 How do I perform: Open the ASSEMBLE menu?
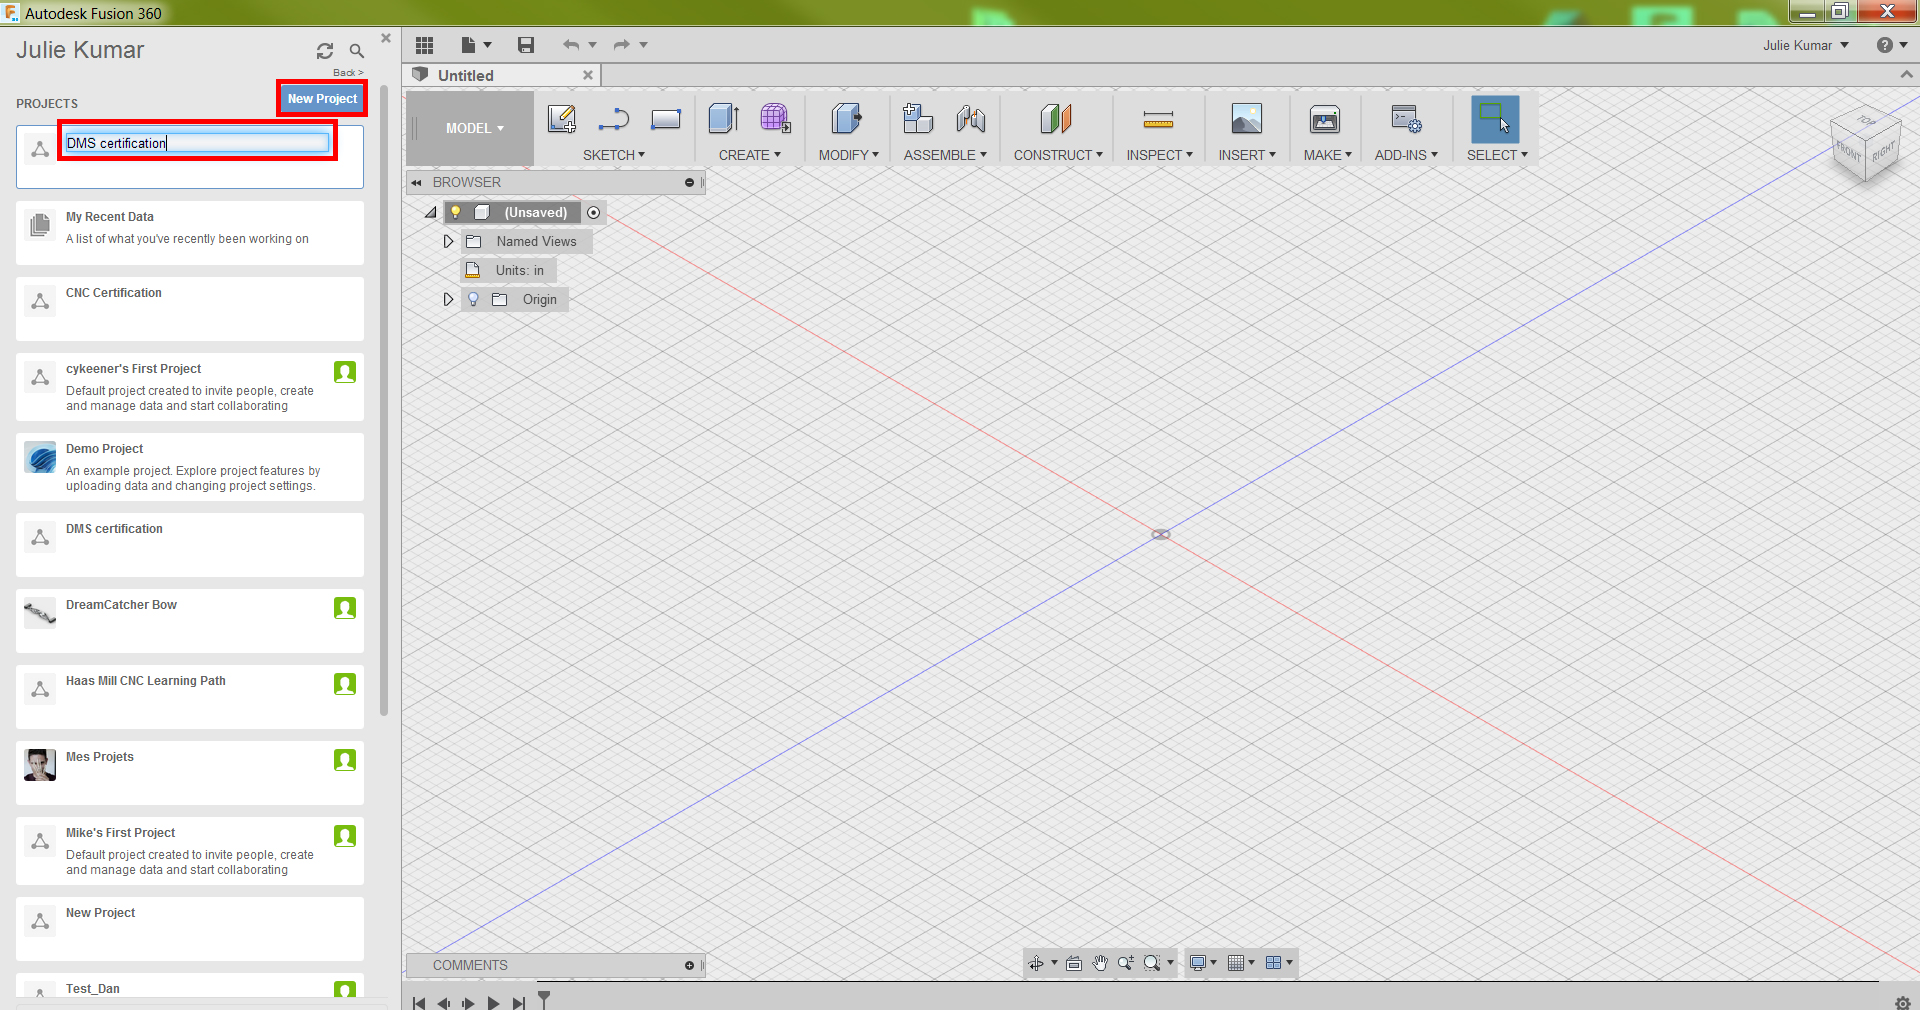tap(945, 155)
